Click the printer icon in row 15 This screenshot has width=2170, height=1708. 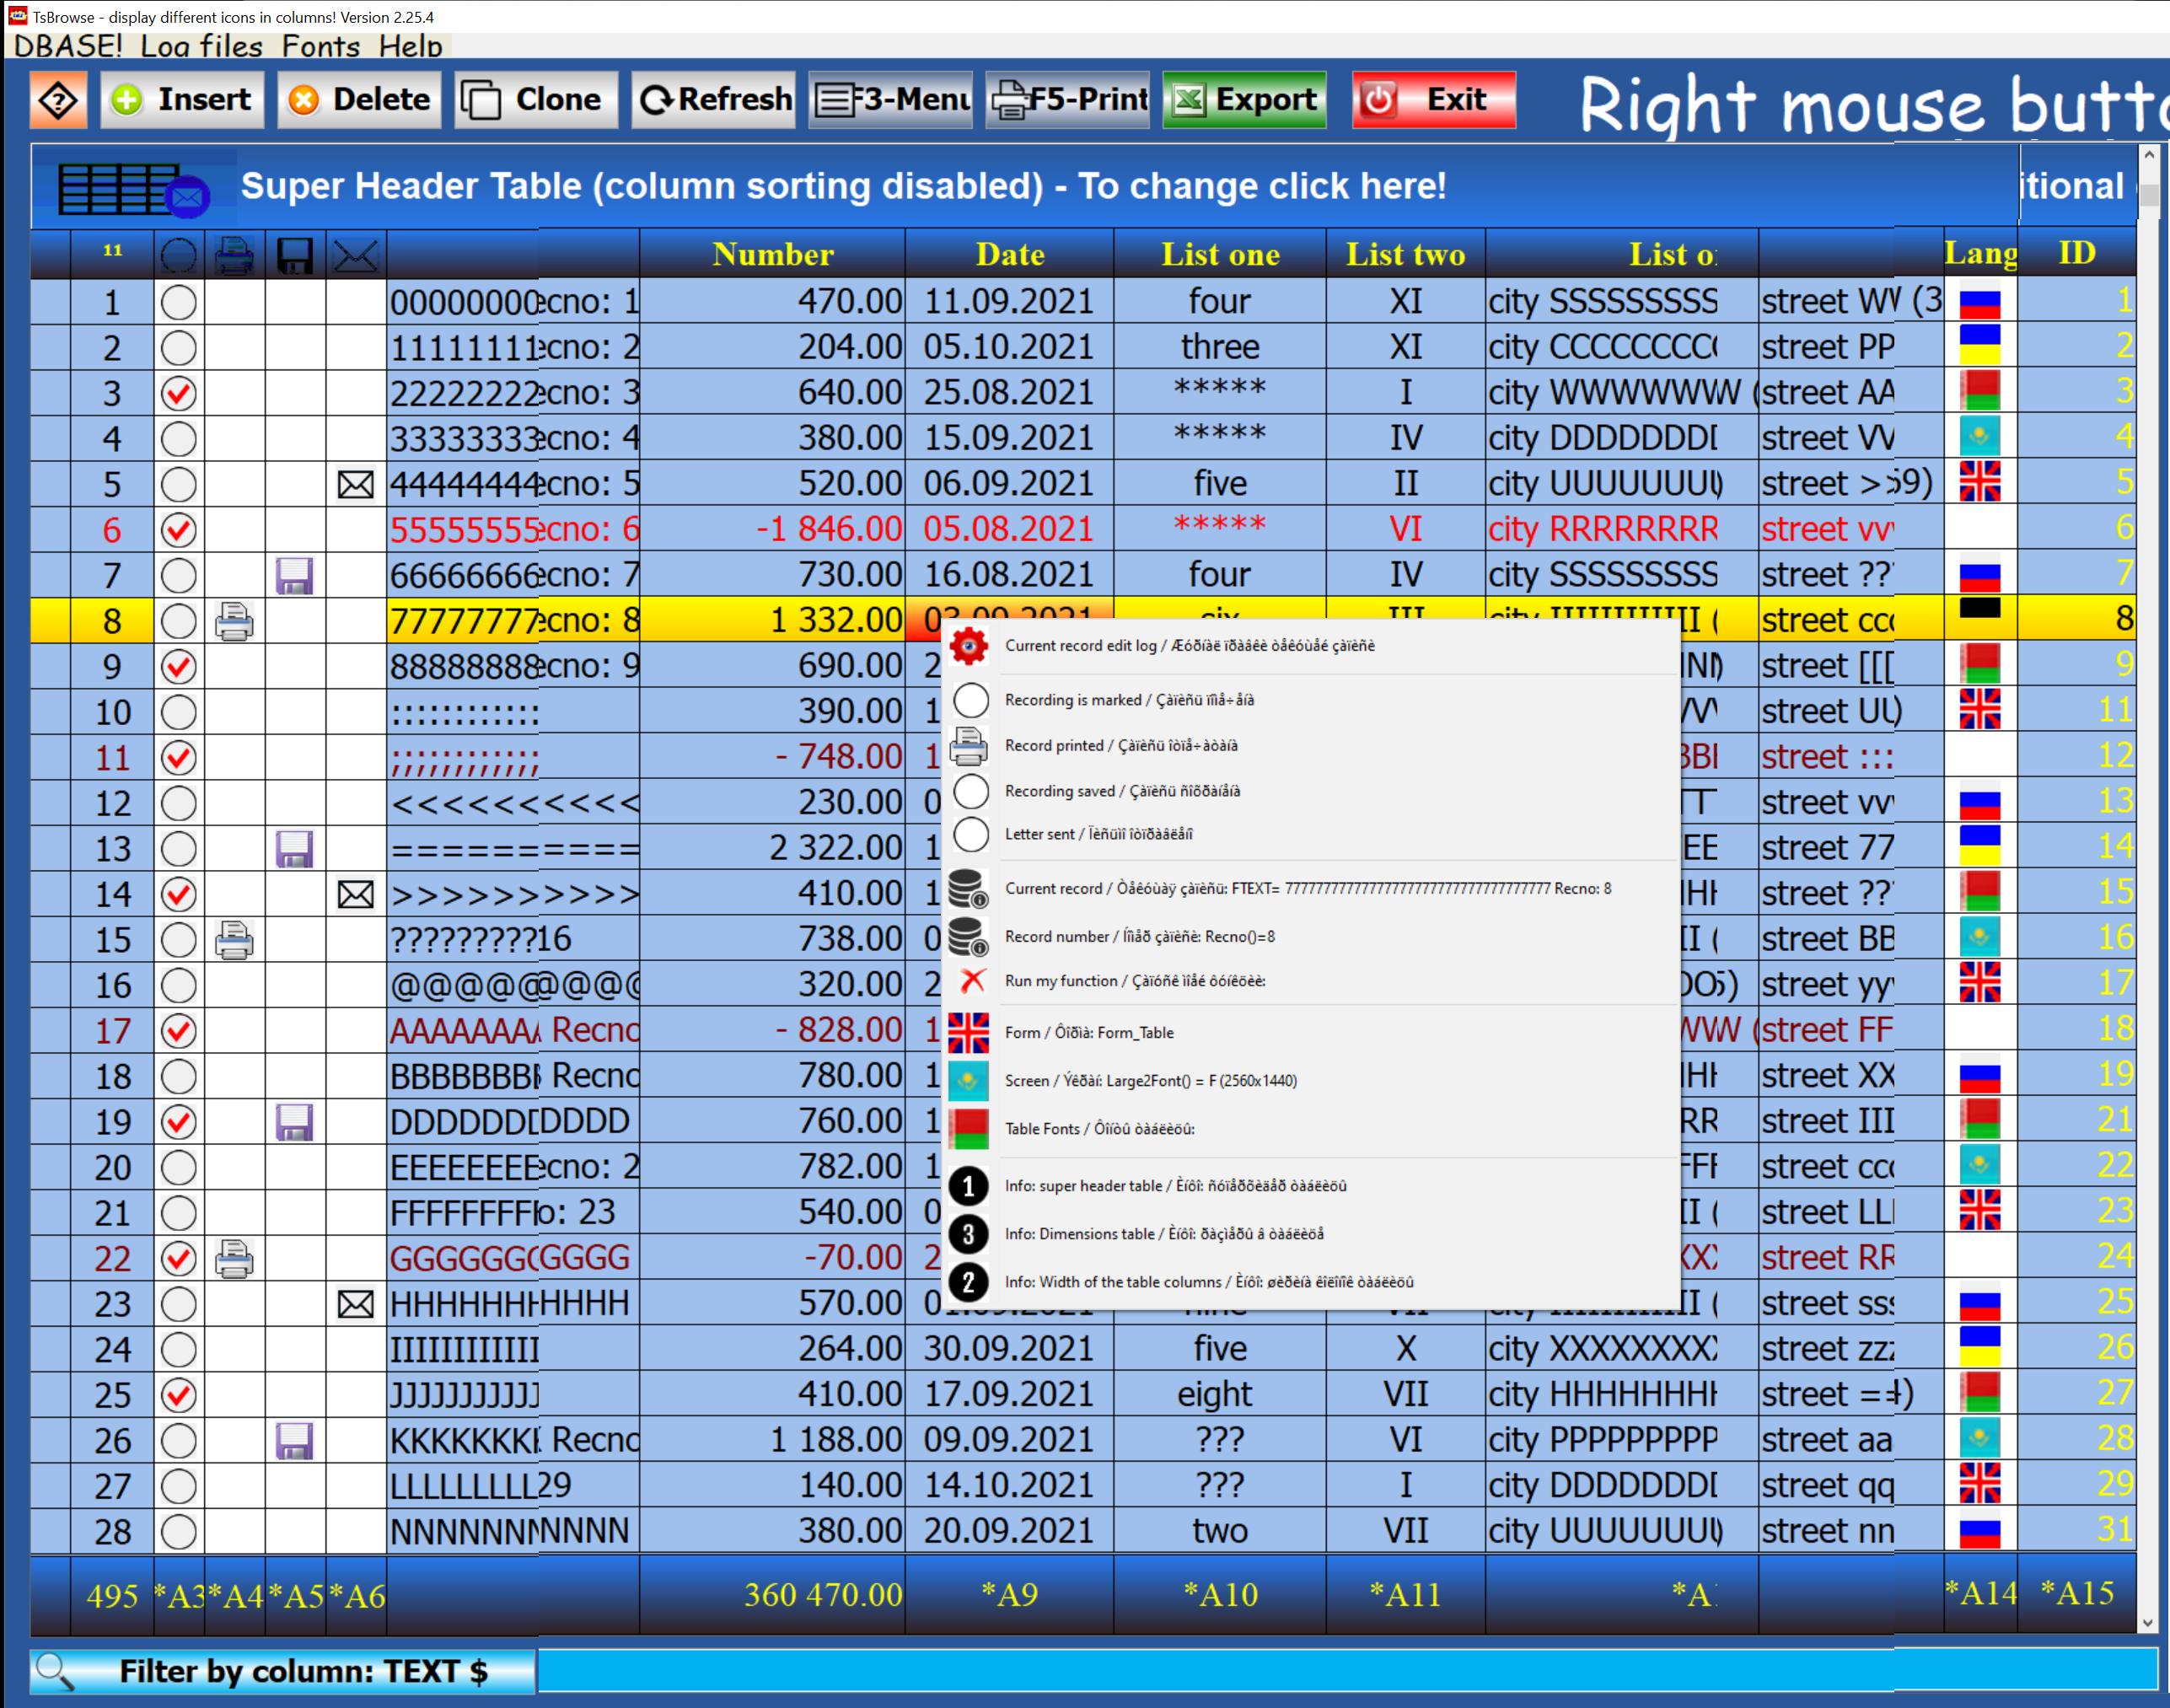point(234,940)
